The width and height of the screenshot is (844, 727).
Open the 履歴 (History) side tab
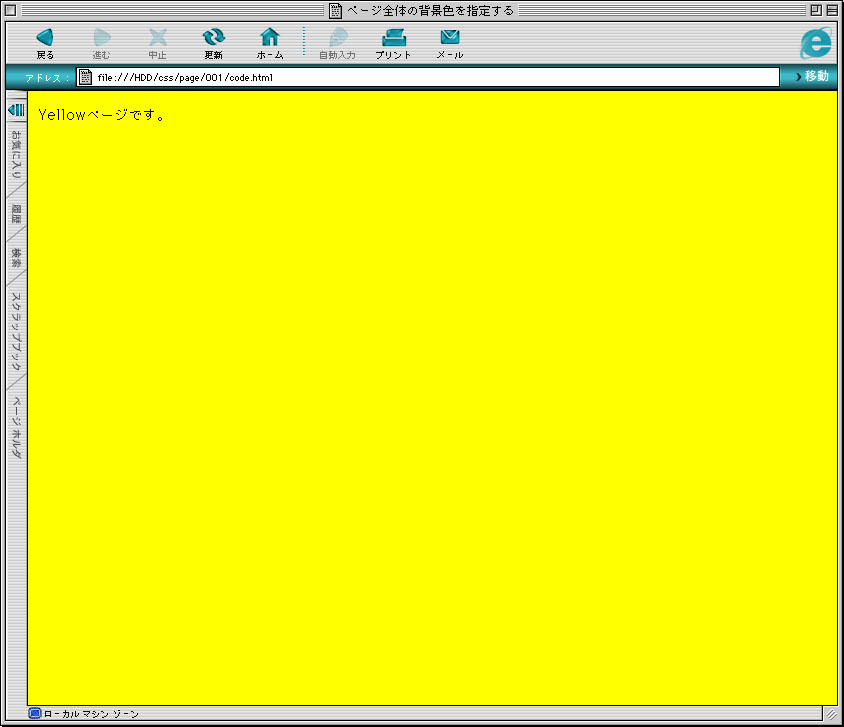point(16,213)
